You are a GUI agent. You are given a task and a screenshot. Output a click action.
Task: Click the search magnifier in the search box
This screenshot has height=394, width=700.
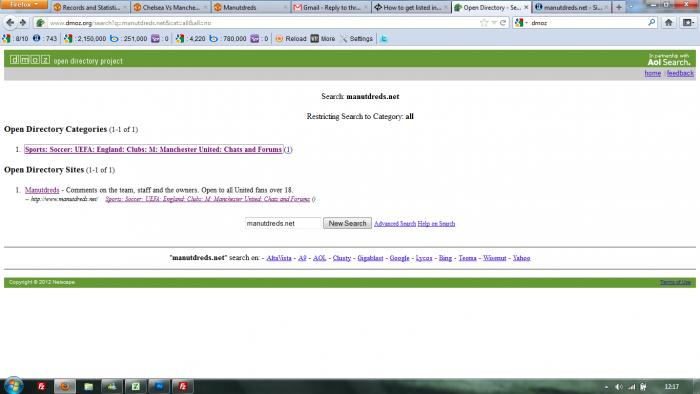[652, 22]
